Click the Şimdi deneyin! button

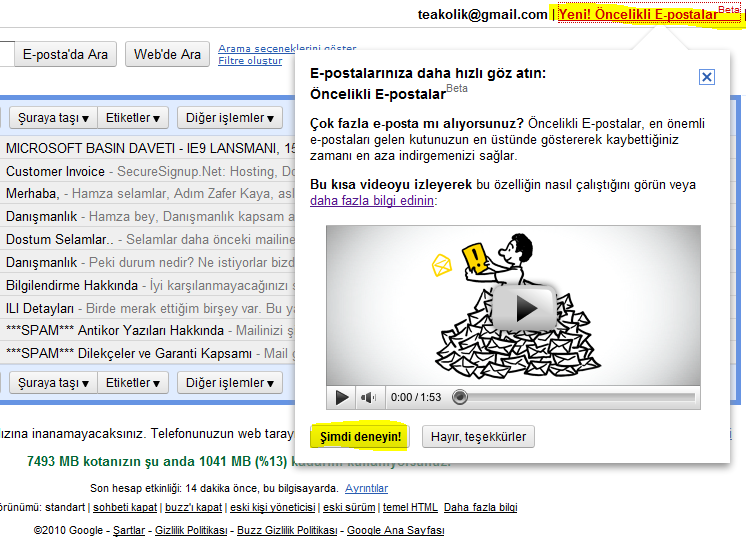[x=360, y=436]
